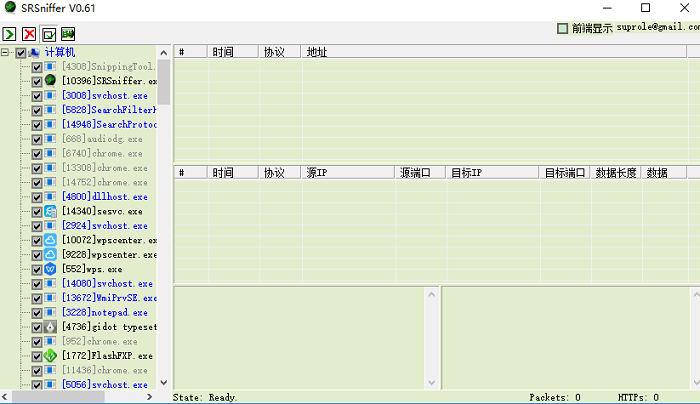Click the red X clear toolbar icon
Screen dimensions: 700x404
pos(29,33)
